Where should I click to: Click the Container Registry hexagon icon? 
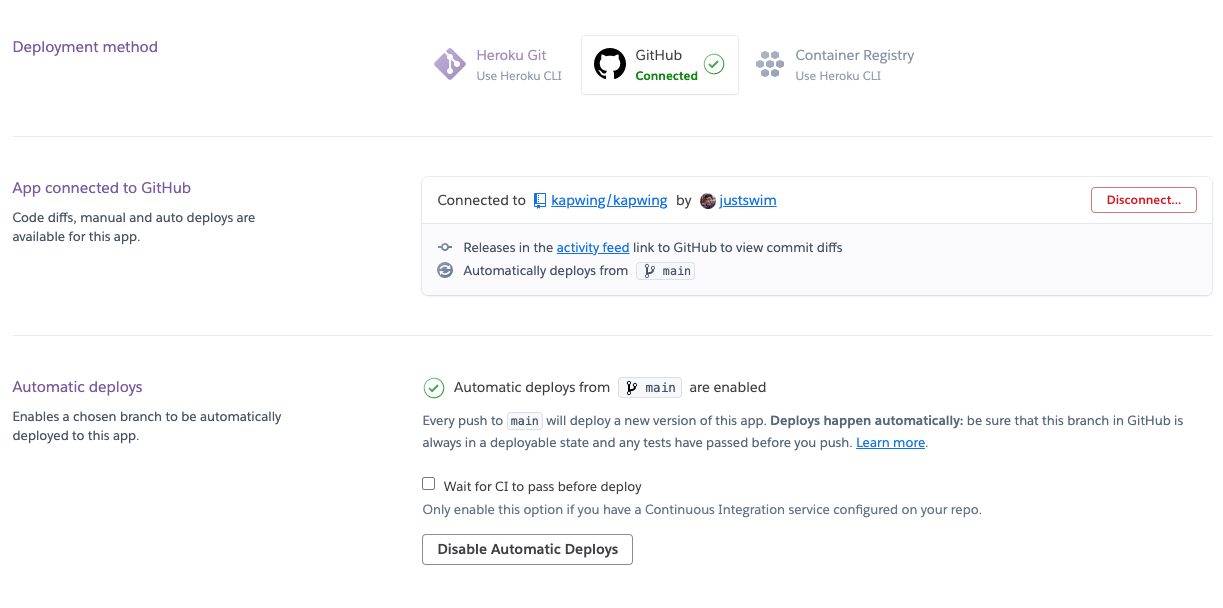point(770,65)
